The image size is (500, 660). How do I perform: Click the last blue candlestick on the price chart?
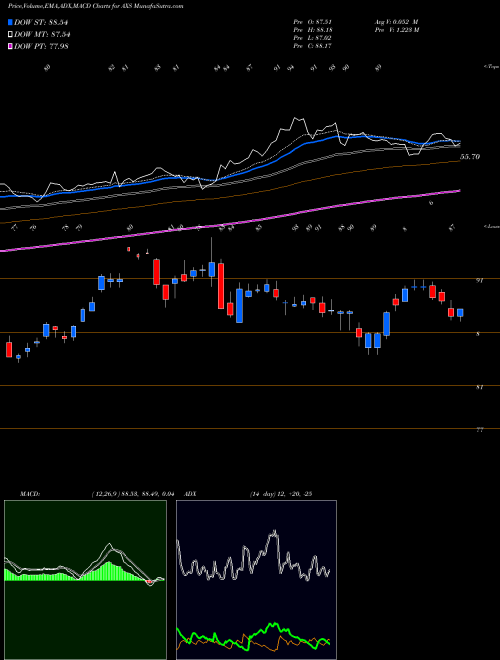(x=460, y=313)
